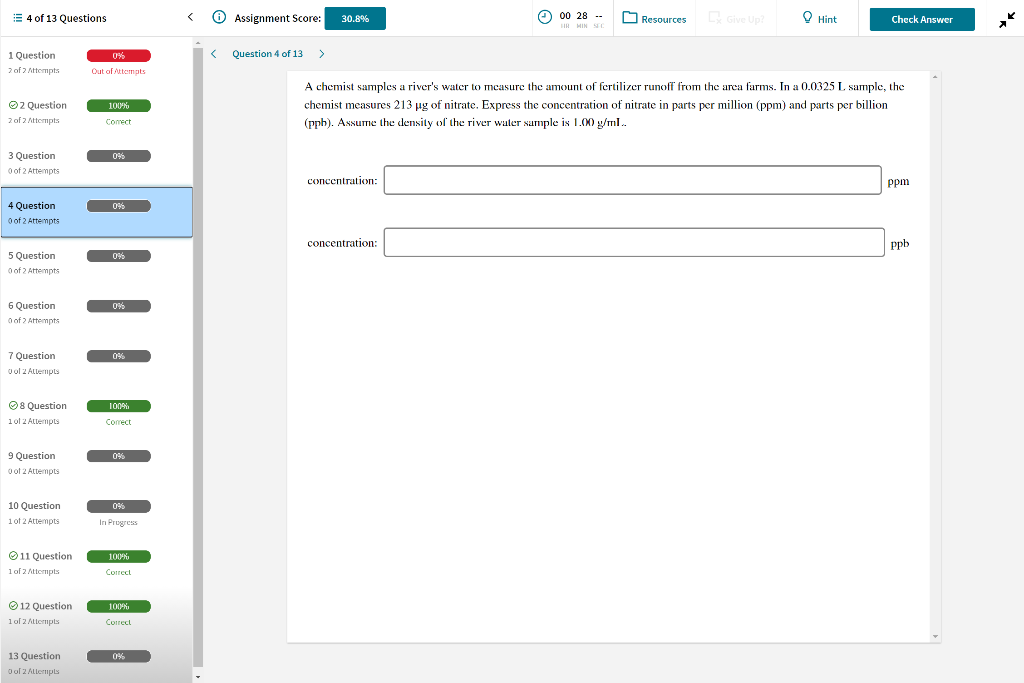Click the 30.8% Assignment Score badge
The height and width of the screenshot is (683, 1024).
pos(355,18)
